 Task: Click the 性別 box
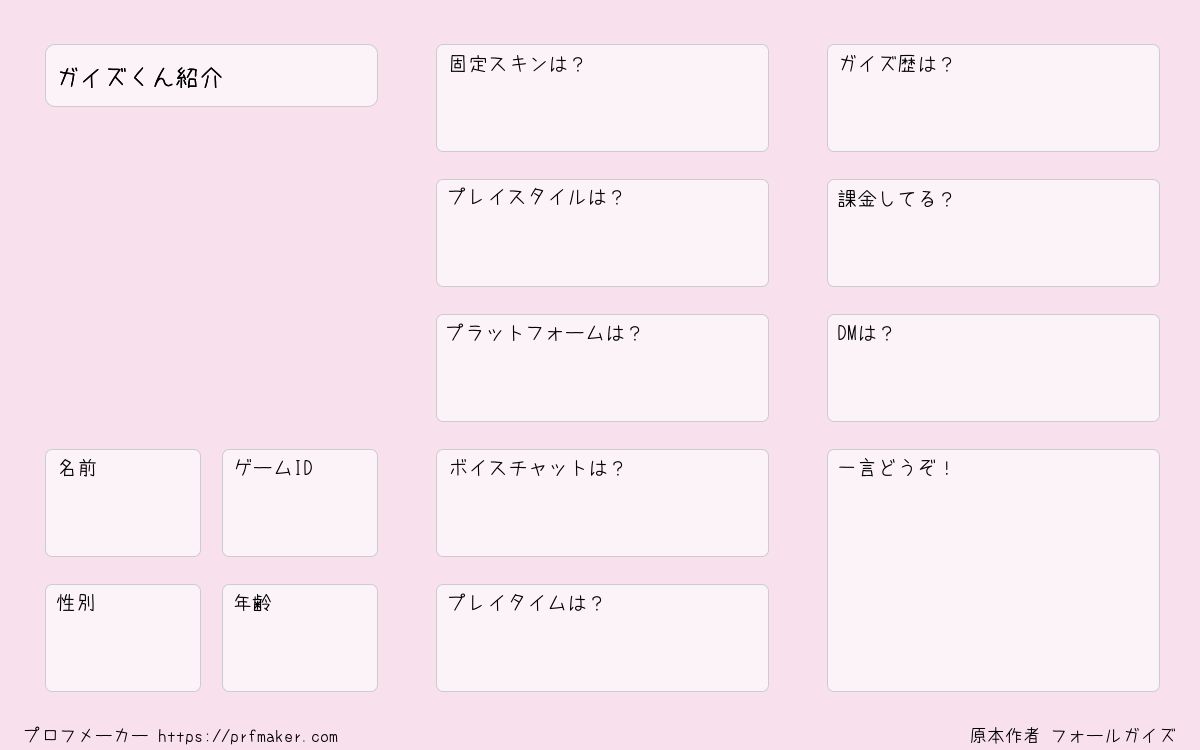tap(123, 638)
